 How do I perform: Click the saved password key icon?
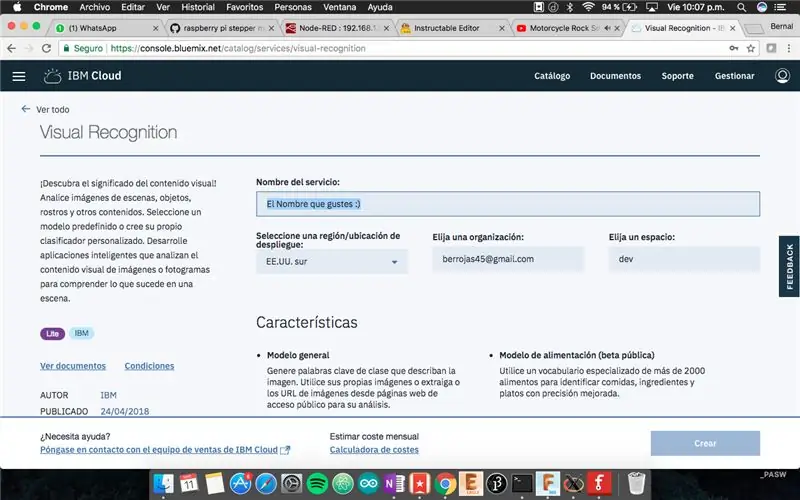[734, 48]
